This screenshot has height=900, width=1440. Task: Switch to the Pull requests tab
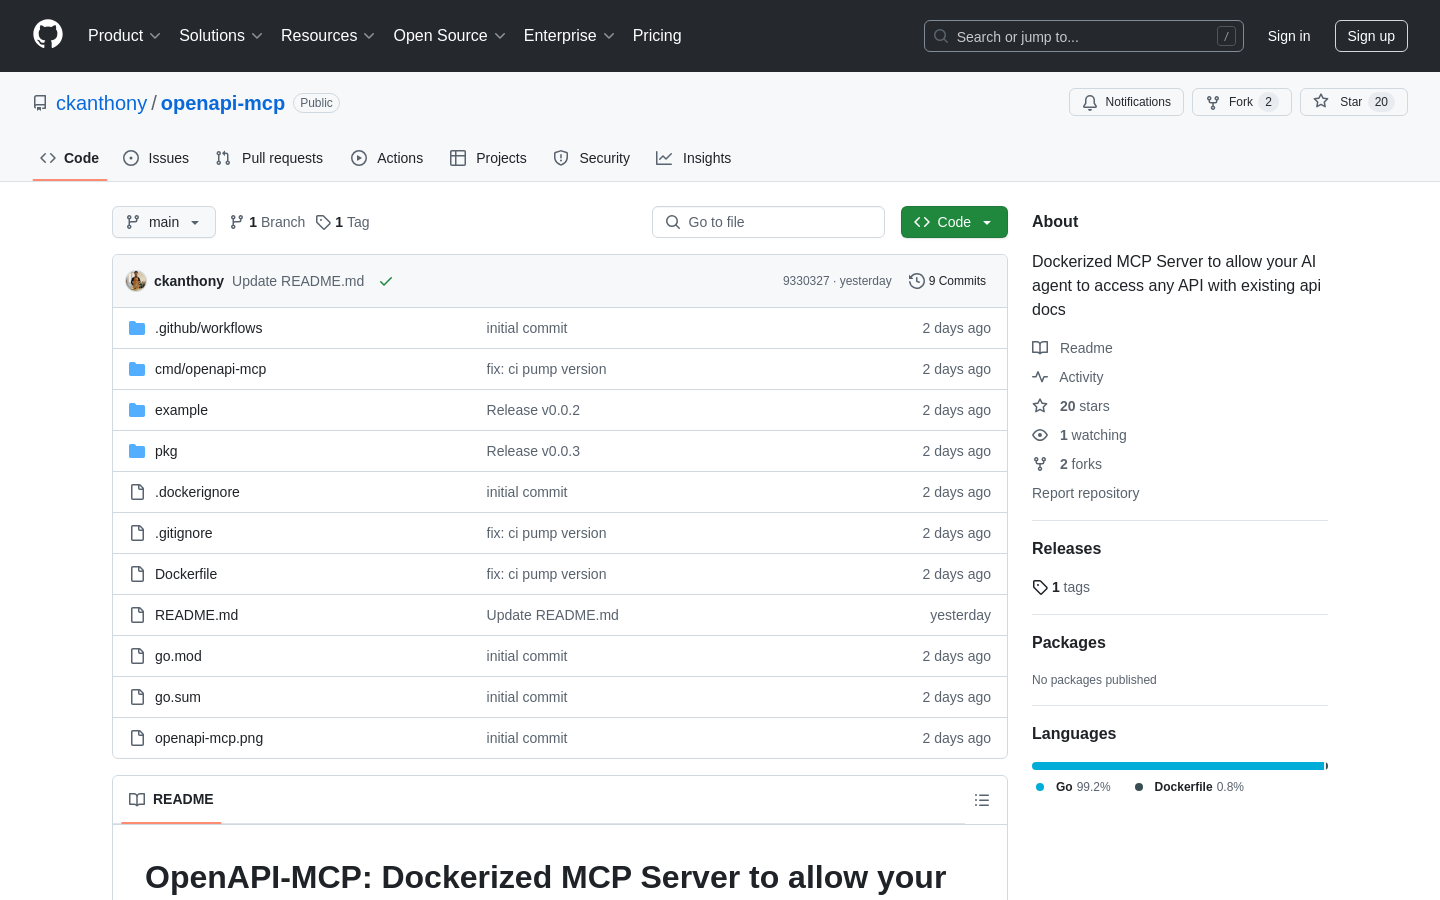coord(269,158)
